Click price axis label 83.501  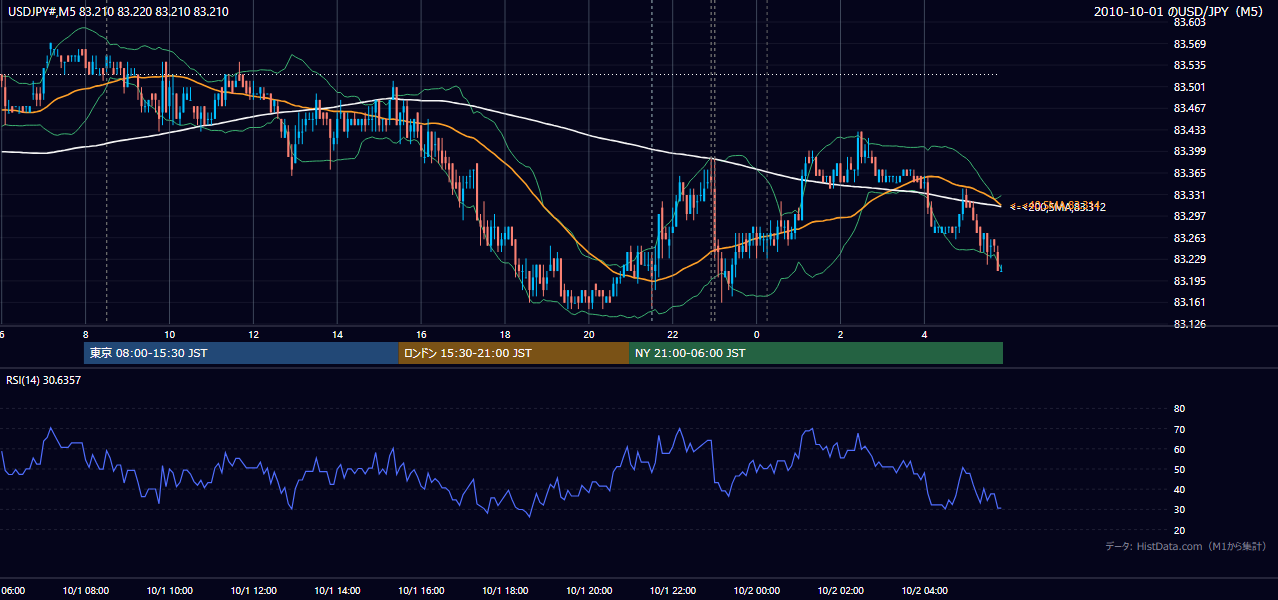[1189, 87]
